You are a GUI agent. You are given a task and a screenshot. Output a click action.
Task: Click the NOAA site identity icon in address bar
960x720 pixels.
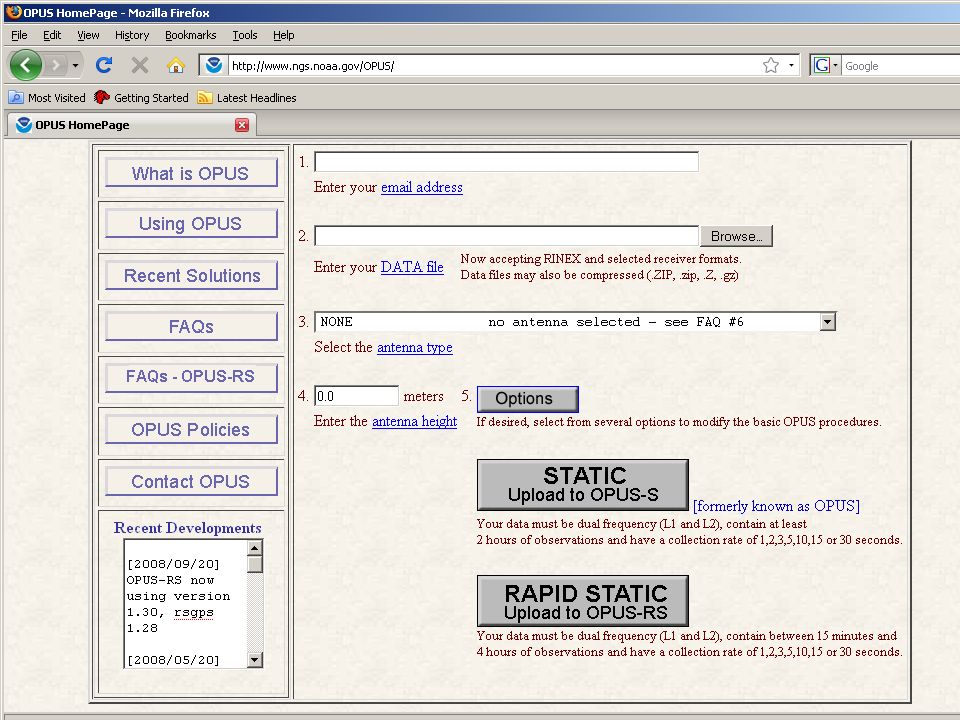click(214, 65)
